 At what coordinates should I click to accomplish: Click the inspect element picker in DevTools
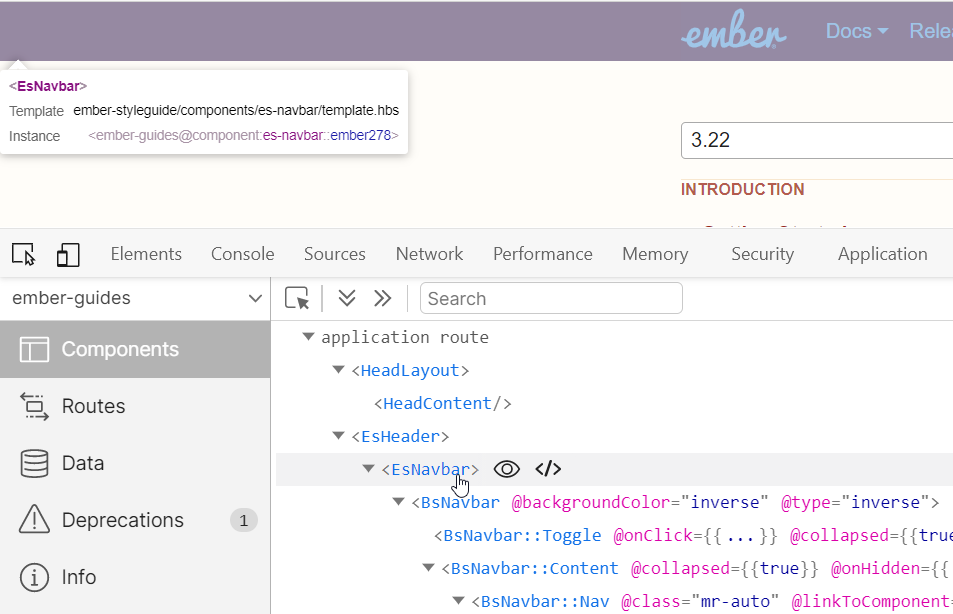click(x=24, y=254)
